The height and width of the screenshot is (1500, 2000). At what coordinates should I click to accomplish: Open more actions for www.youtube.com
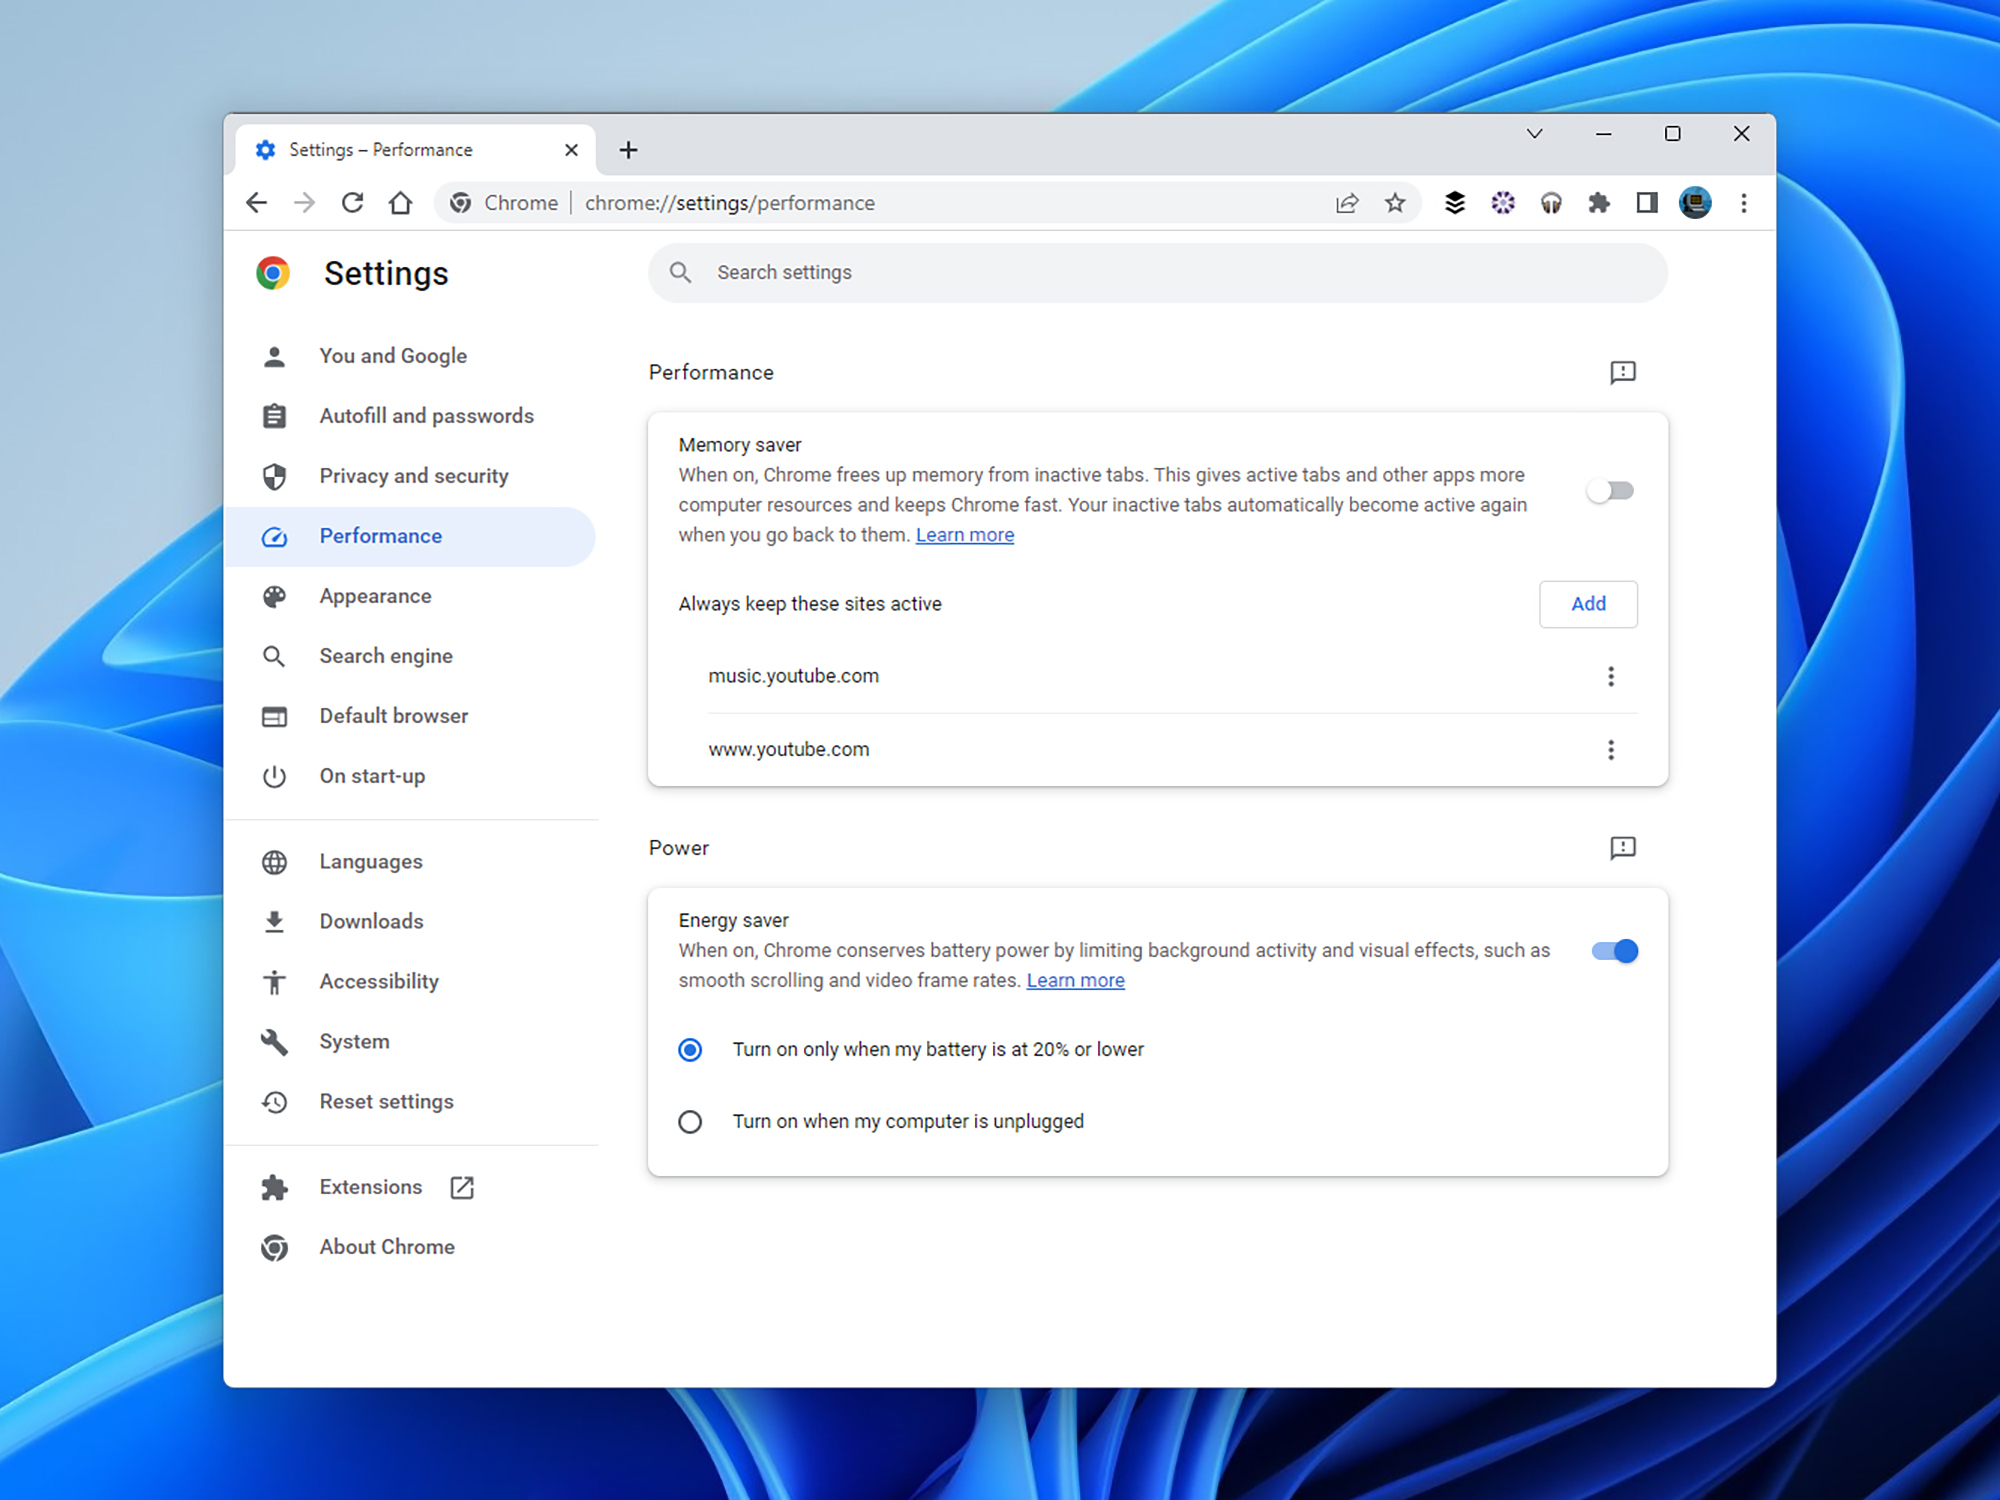click(1610, 750)
